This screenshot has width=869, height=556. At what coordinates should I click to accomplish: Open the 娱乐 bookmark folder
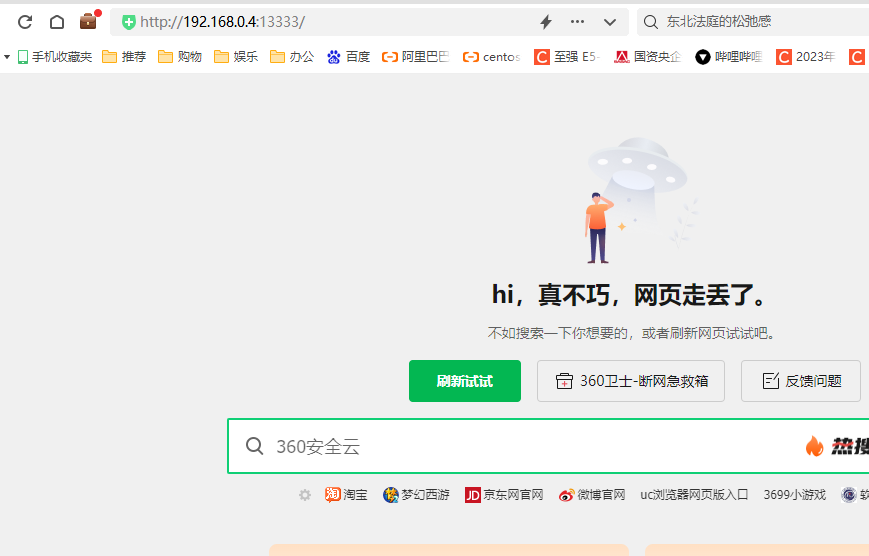coord(236,57)
